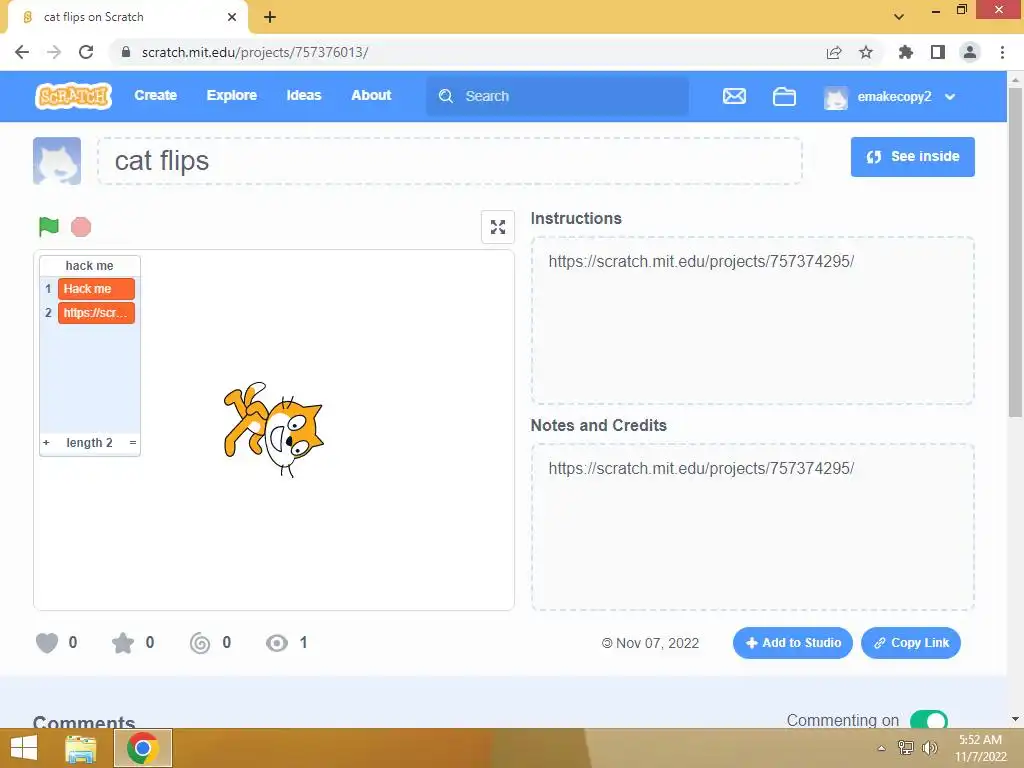Click the browser forward arrow
The image size is (1024, 768).
pyautogui.click(x=54, y=52)
